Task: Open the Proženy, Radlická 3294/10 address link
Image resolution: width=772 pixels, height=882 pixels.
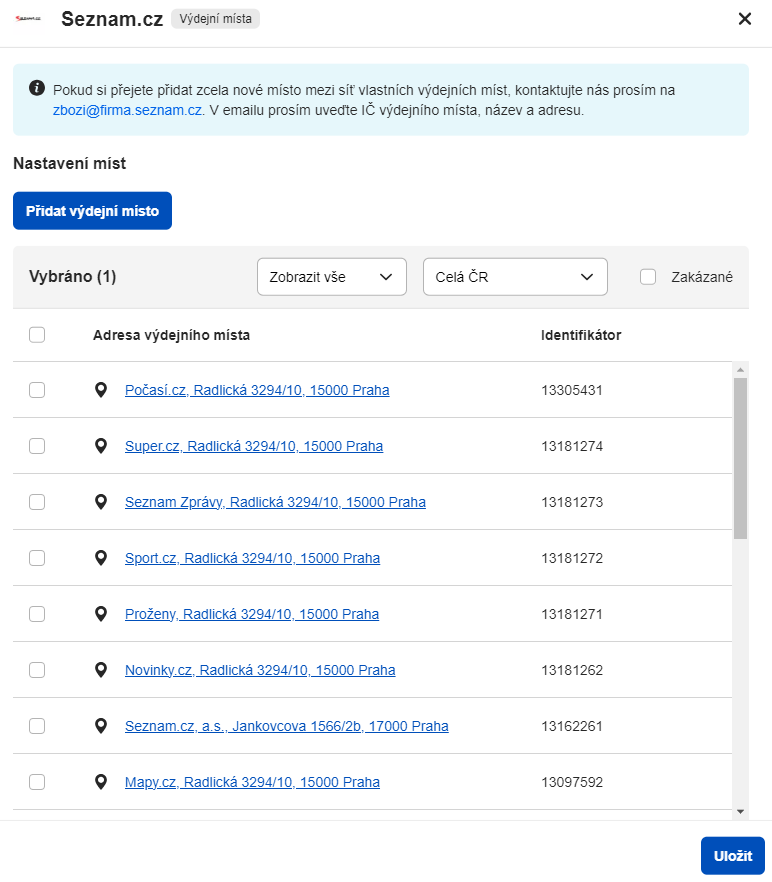Action: (252, 614)
